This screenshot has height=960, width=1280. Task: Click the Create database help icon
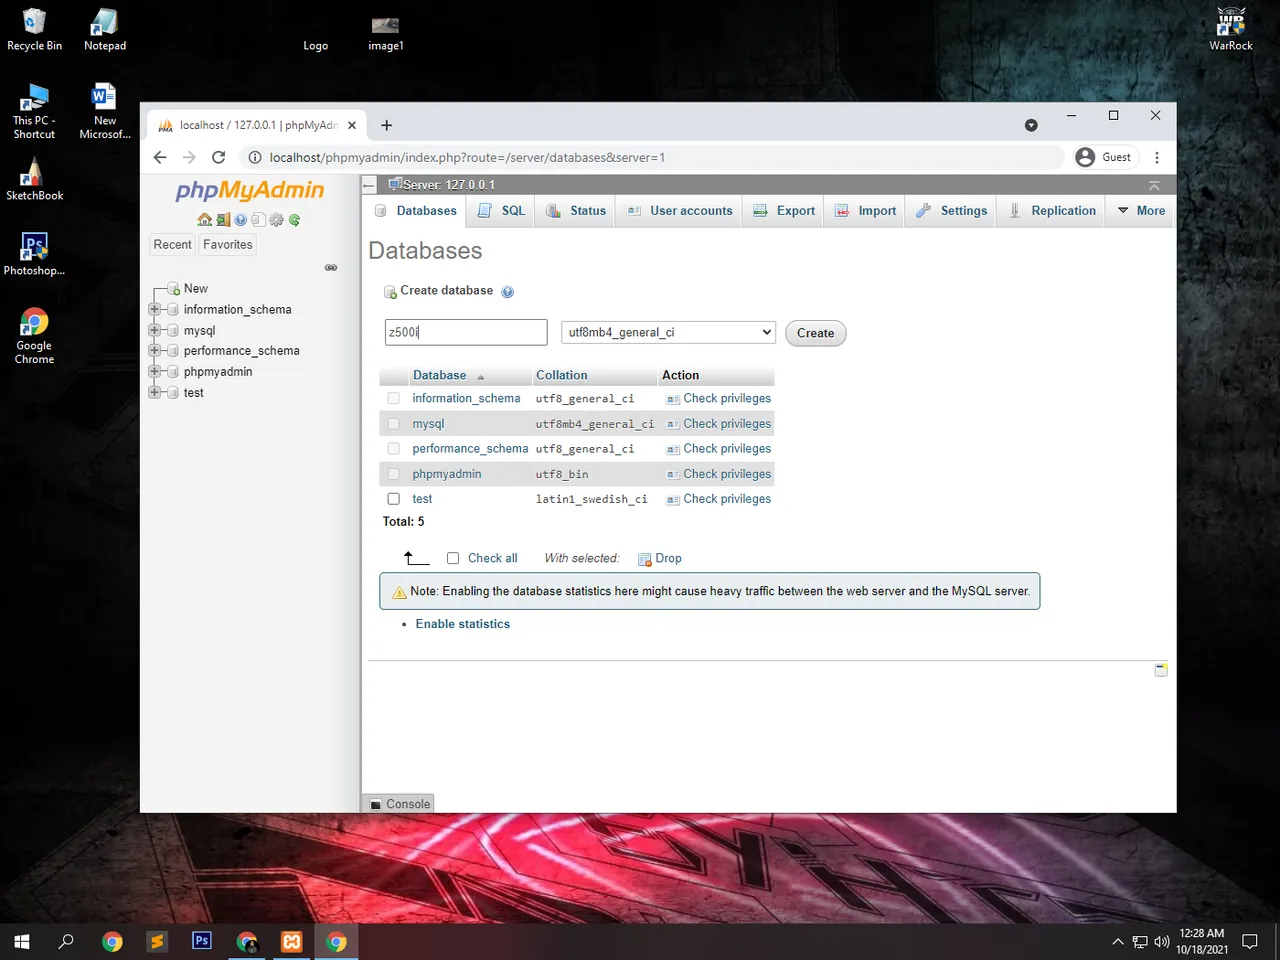pos(507,292)
